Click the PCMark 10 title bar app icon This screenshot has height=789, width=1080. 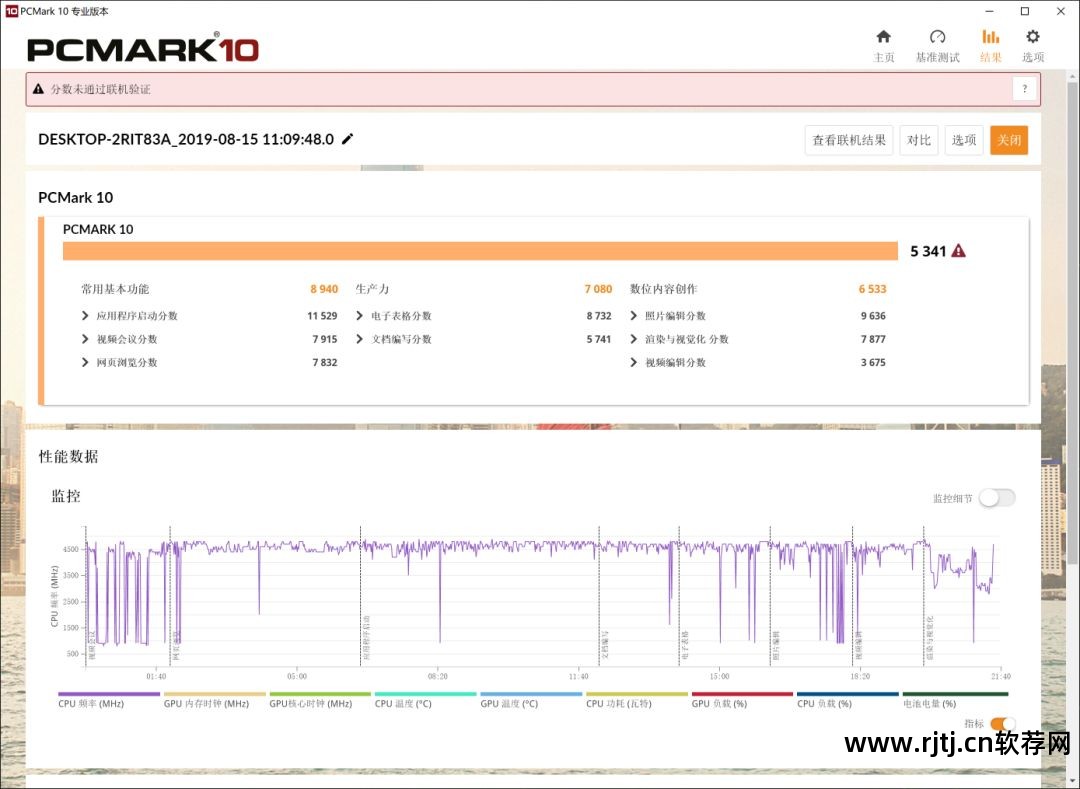[11, 11]
